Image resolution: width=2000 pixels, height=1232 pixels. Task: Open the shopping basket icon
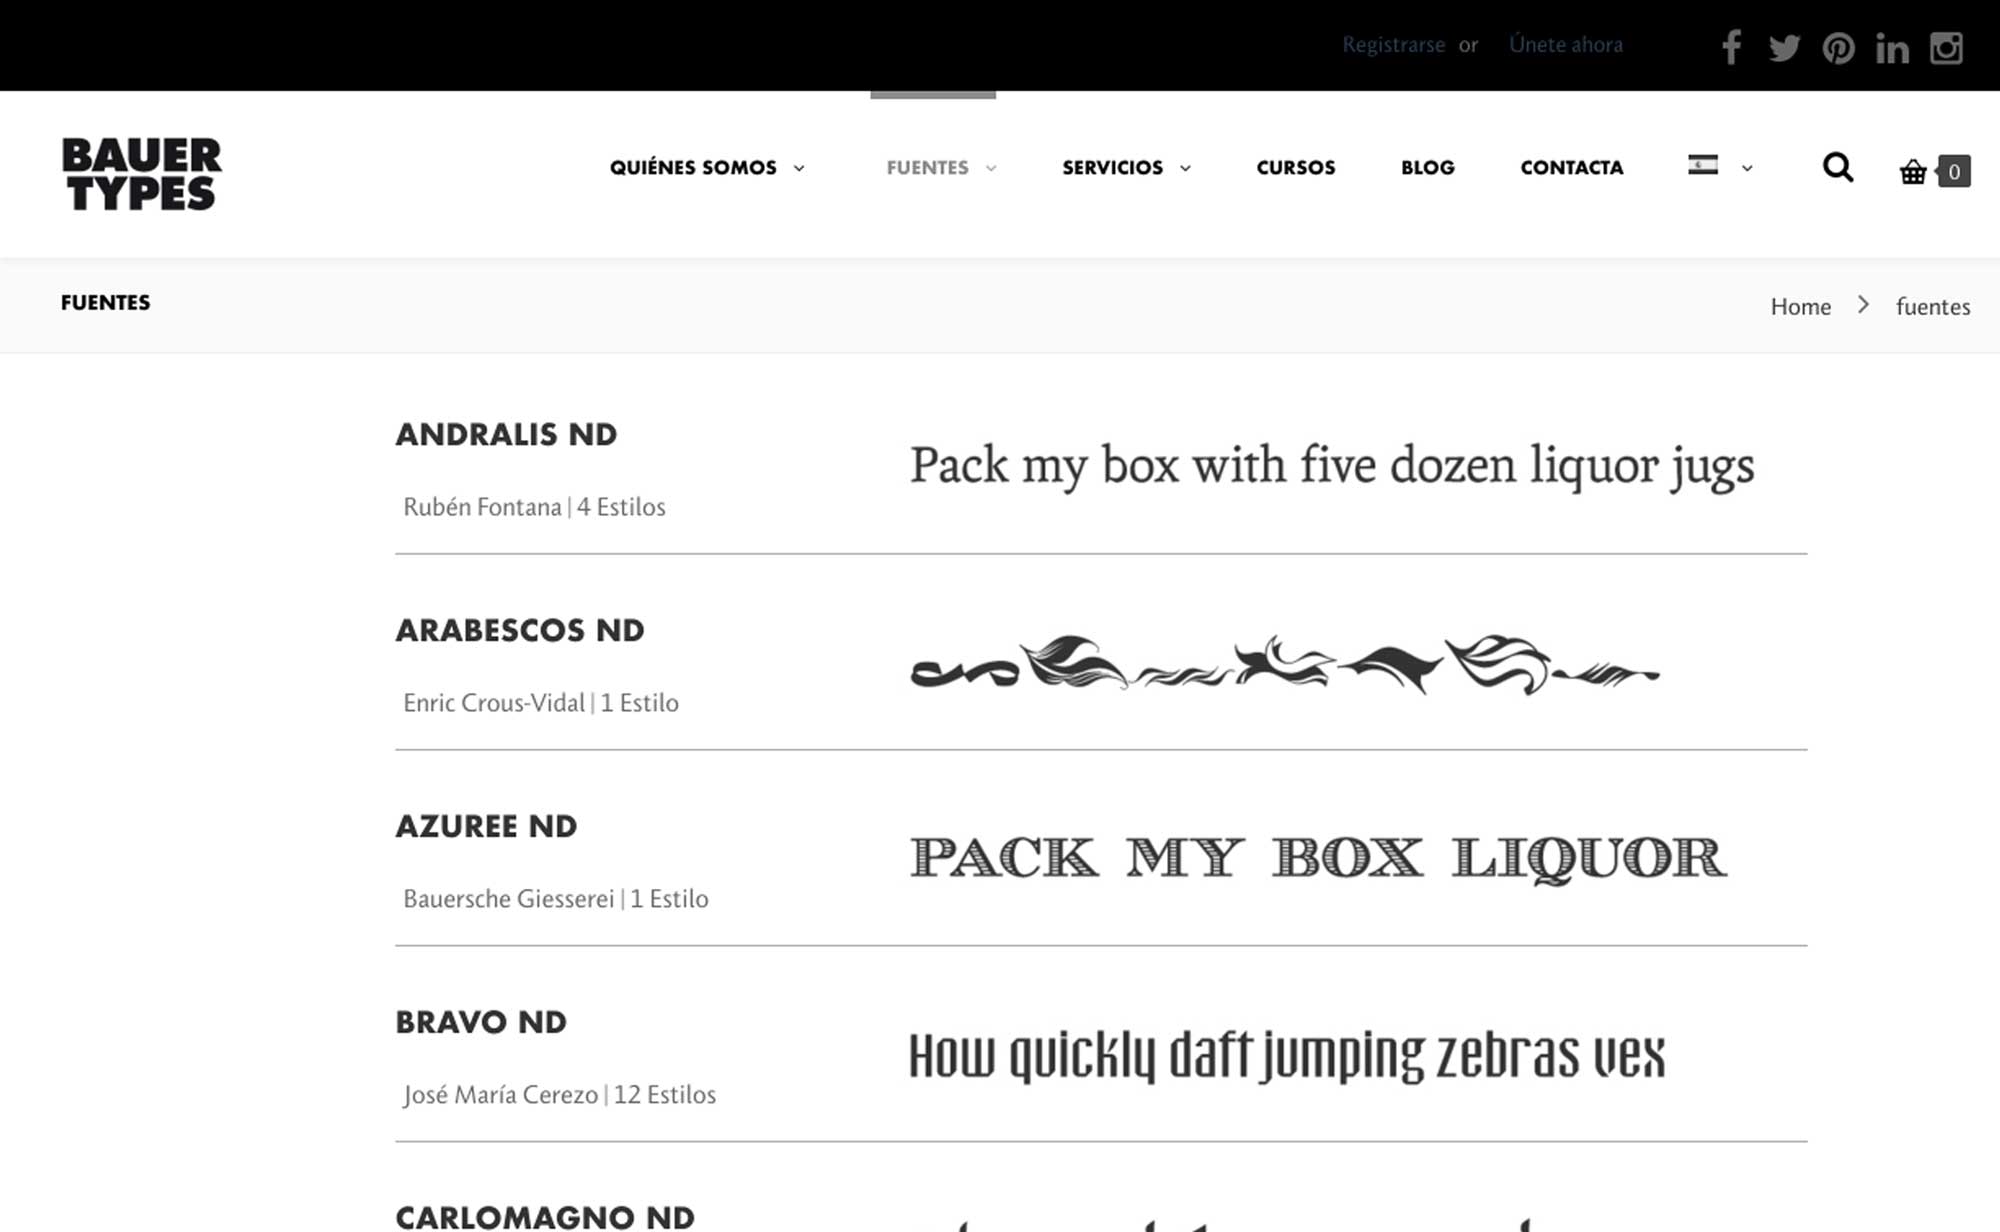tap(1913, 172)
